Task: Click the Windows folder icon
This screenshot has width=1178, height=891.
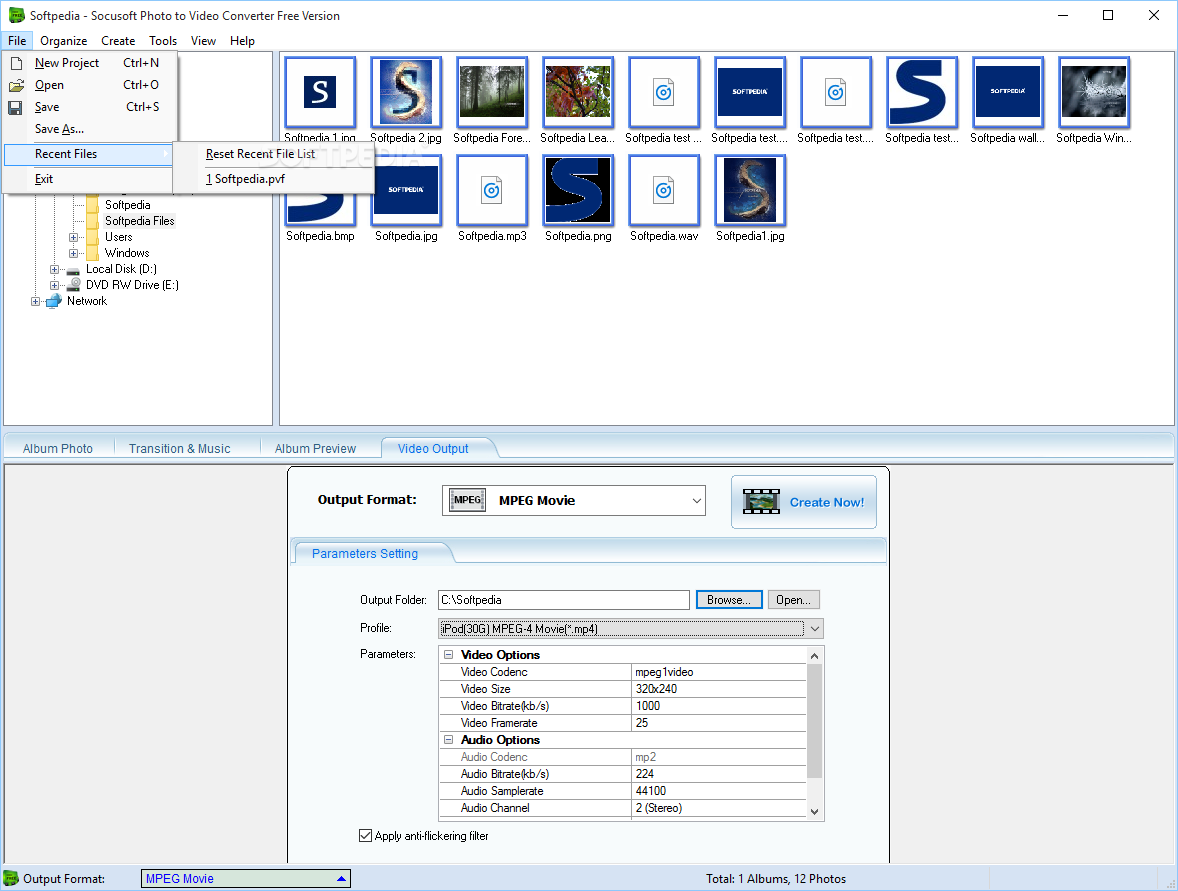Action: tap(92, 253)
